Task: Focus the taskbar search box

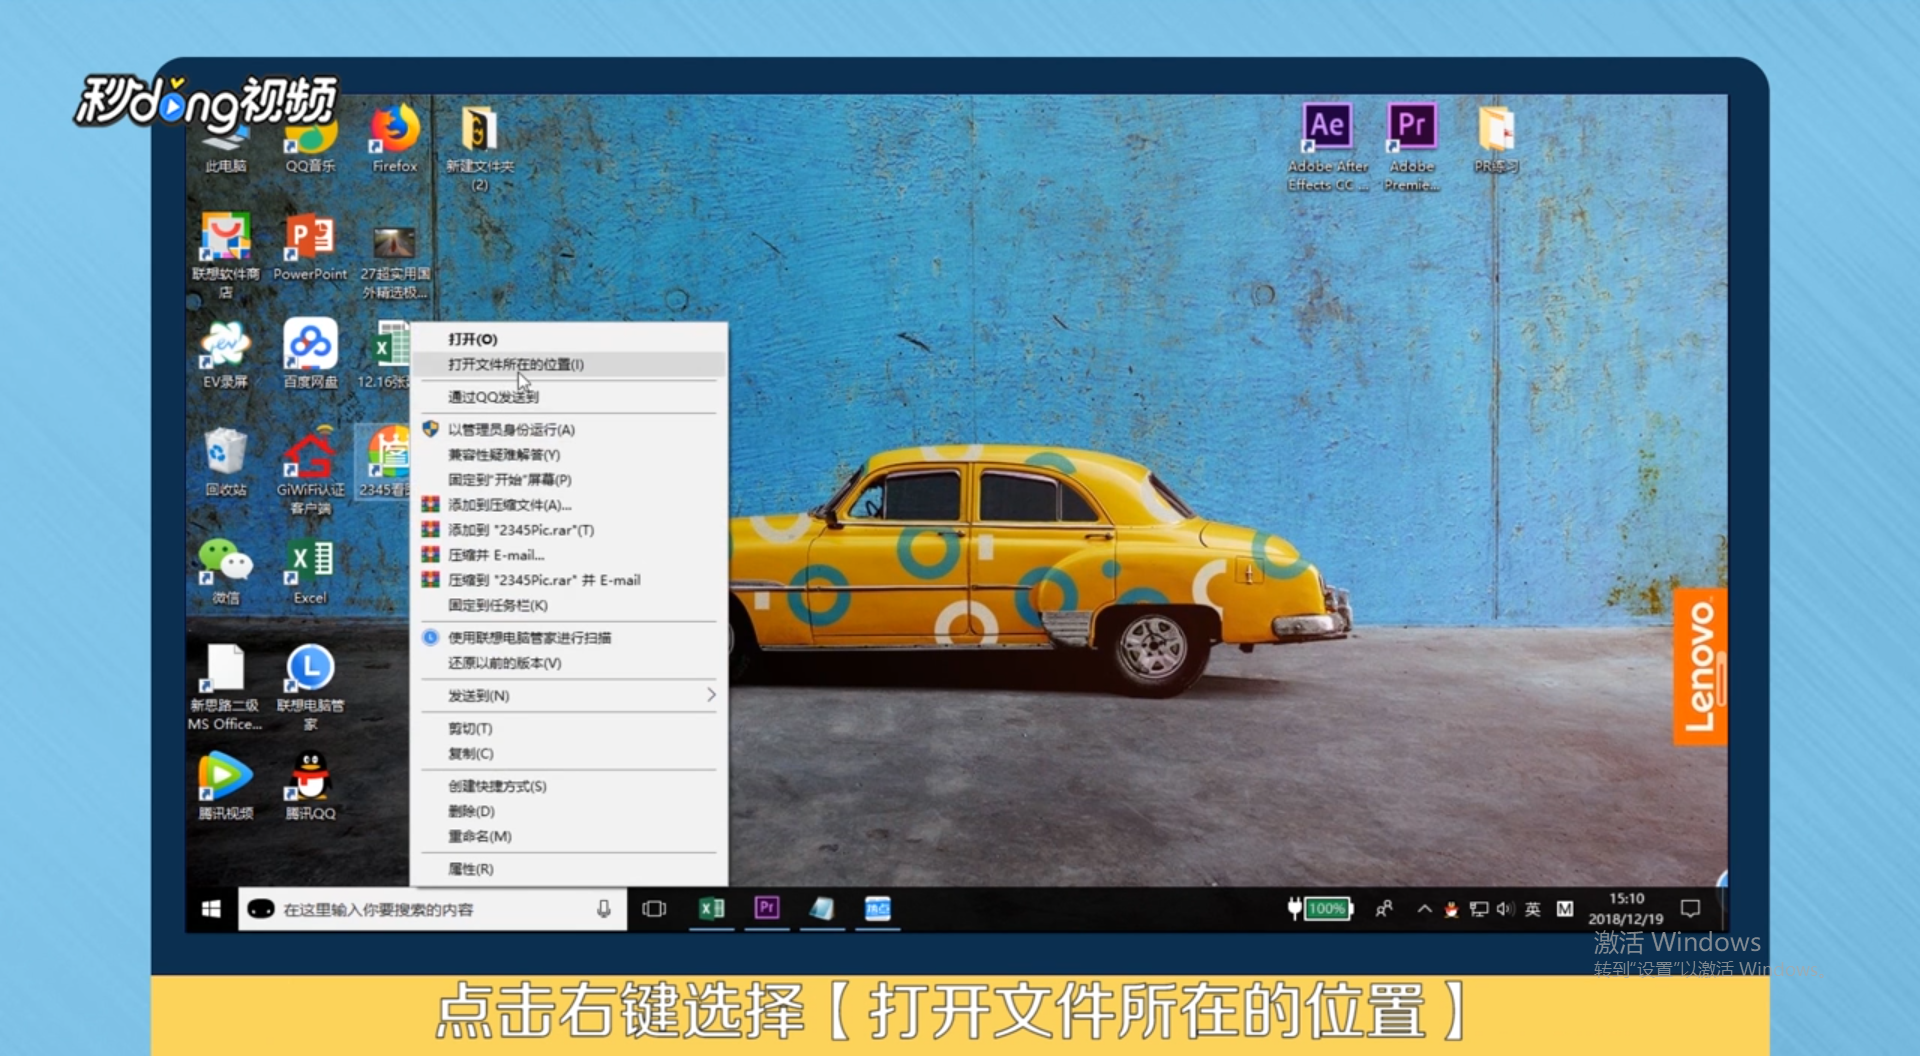Action: click(x=432, y=909)
